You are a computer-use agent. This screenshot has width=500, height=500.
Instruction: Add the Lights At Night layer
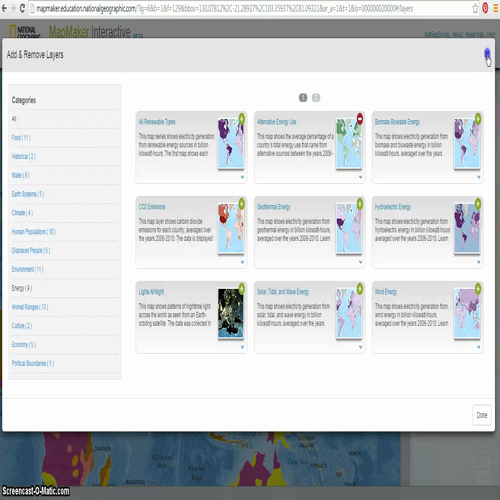coord(242,289)
